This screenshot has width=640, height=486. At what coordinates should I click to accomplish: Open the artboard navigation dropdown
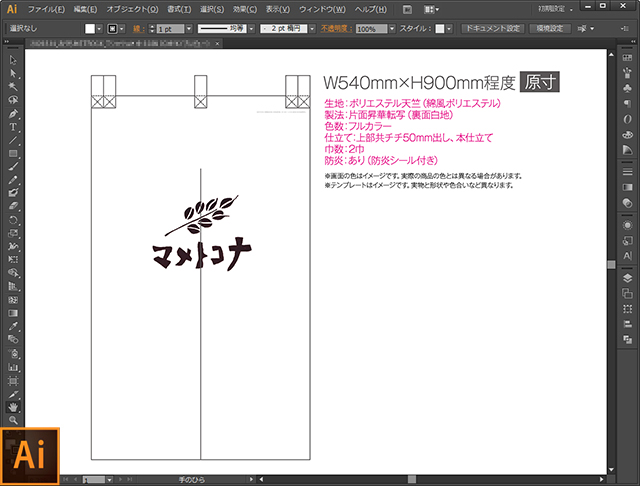click(109, 479)
